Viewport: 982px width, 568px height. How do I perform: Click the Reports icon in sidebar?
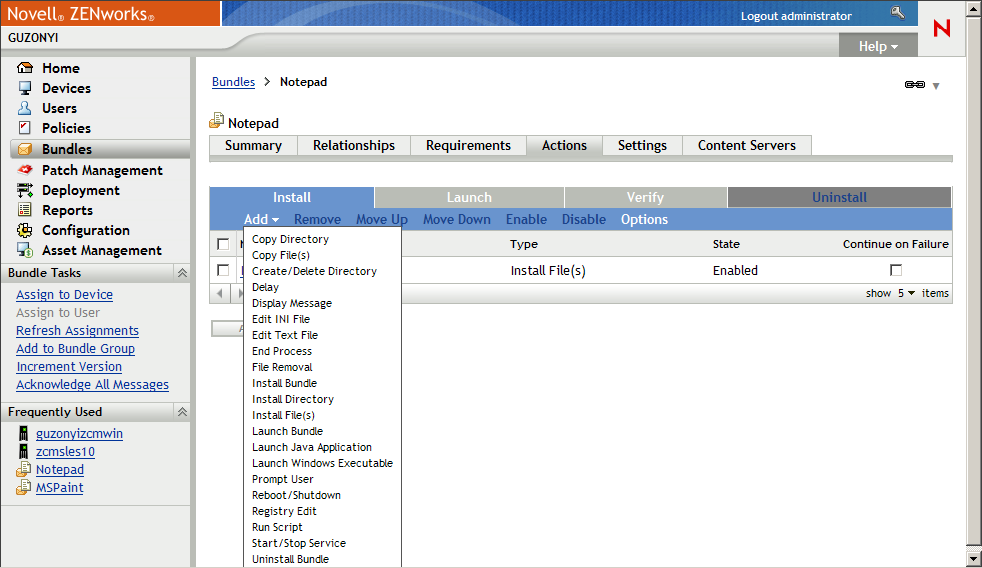[24, 210]
